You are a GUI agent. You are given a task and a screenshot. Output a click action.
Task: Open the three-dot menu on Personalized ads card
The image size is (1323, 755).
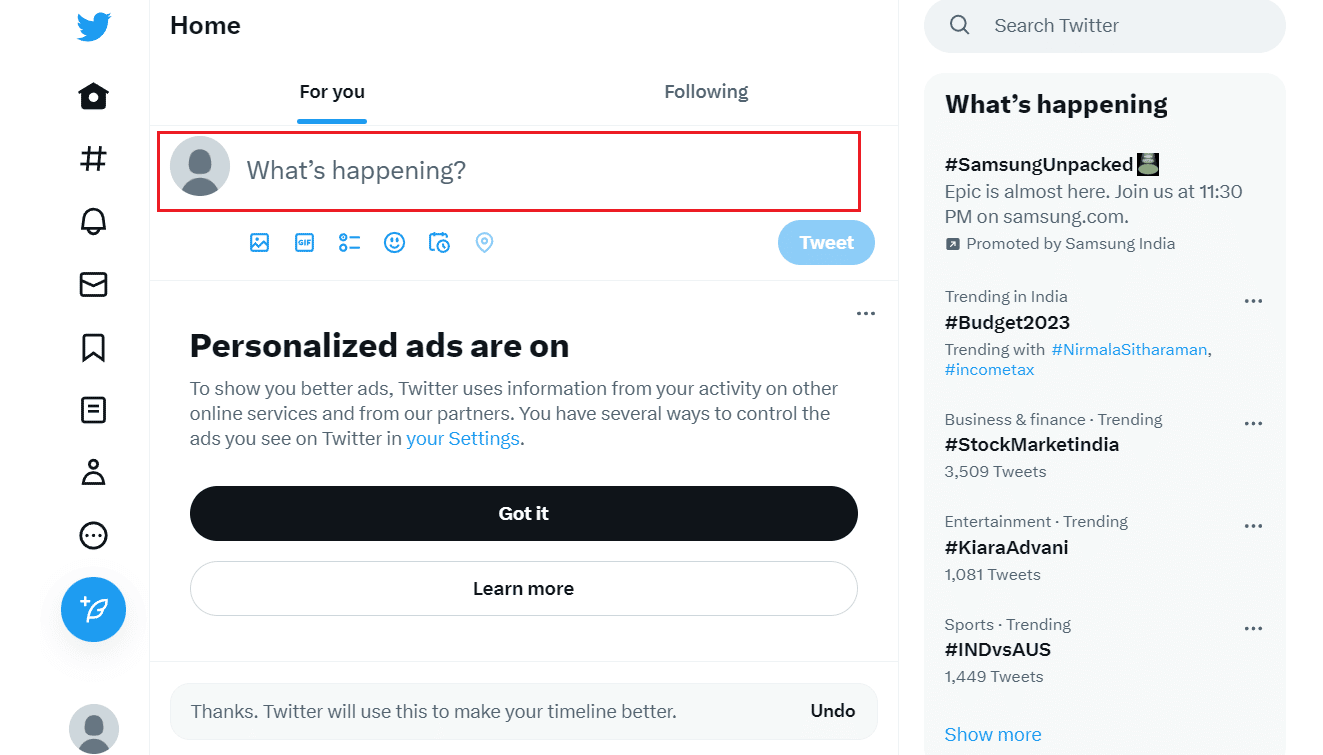click(866, 314)
